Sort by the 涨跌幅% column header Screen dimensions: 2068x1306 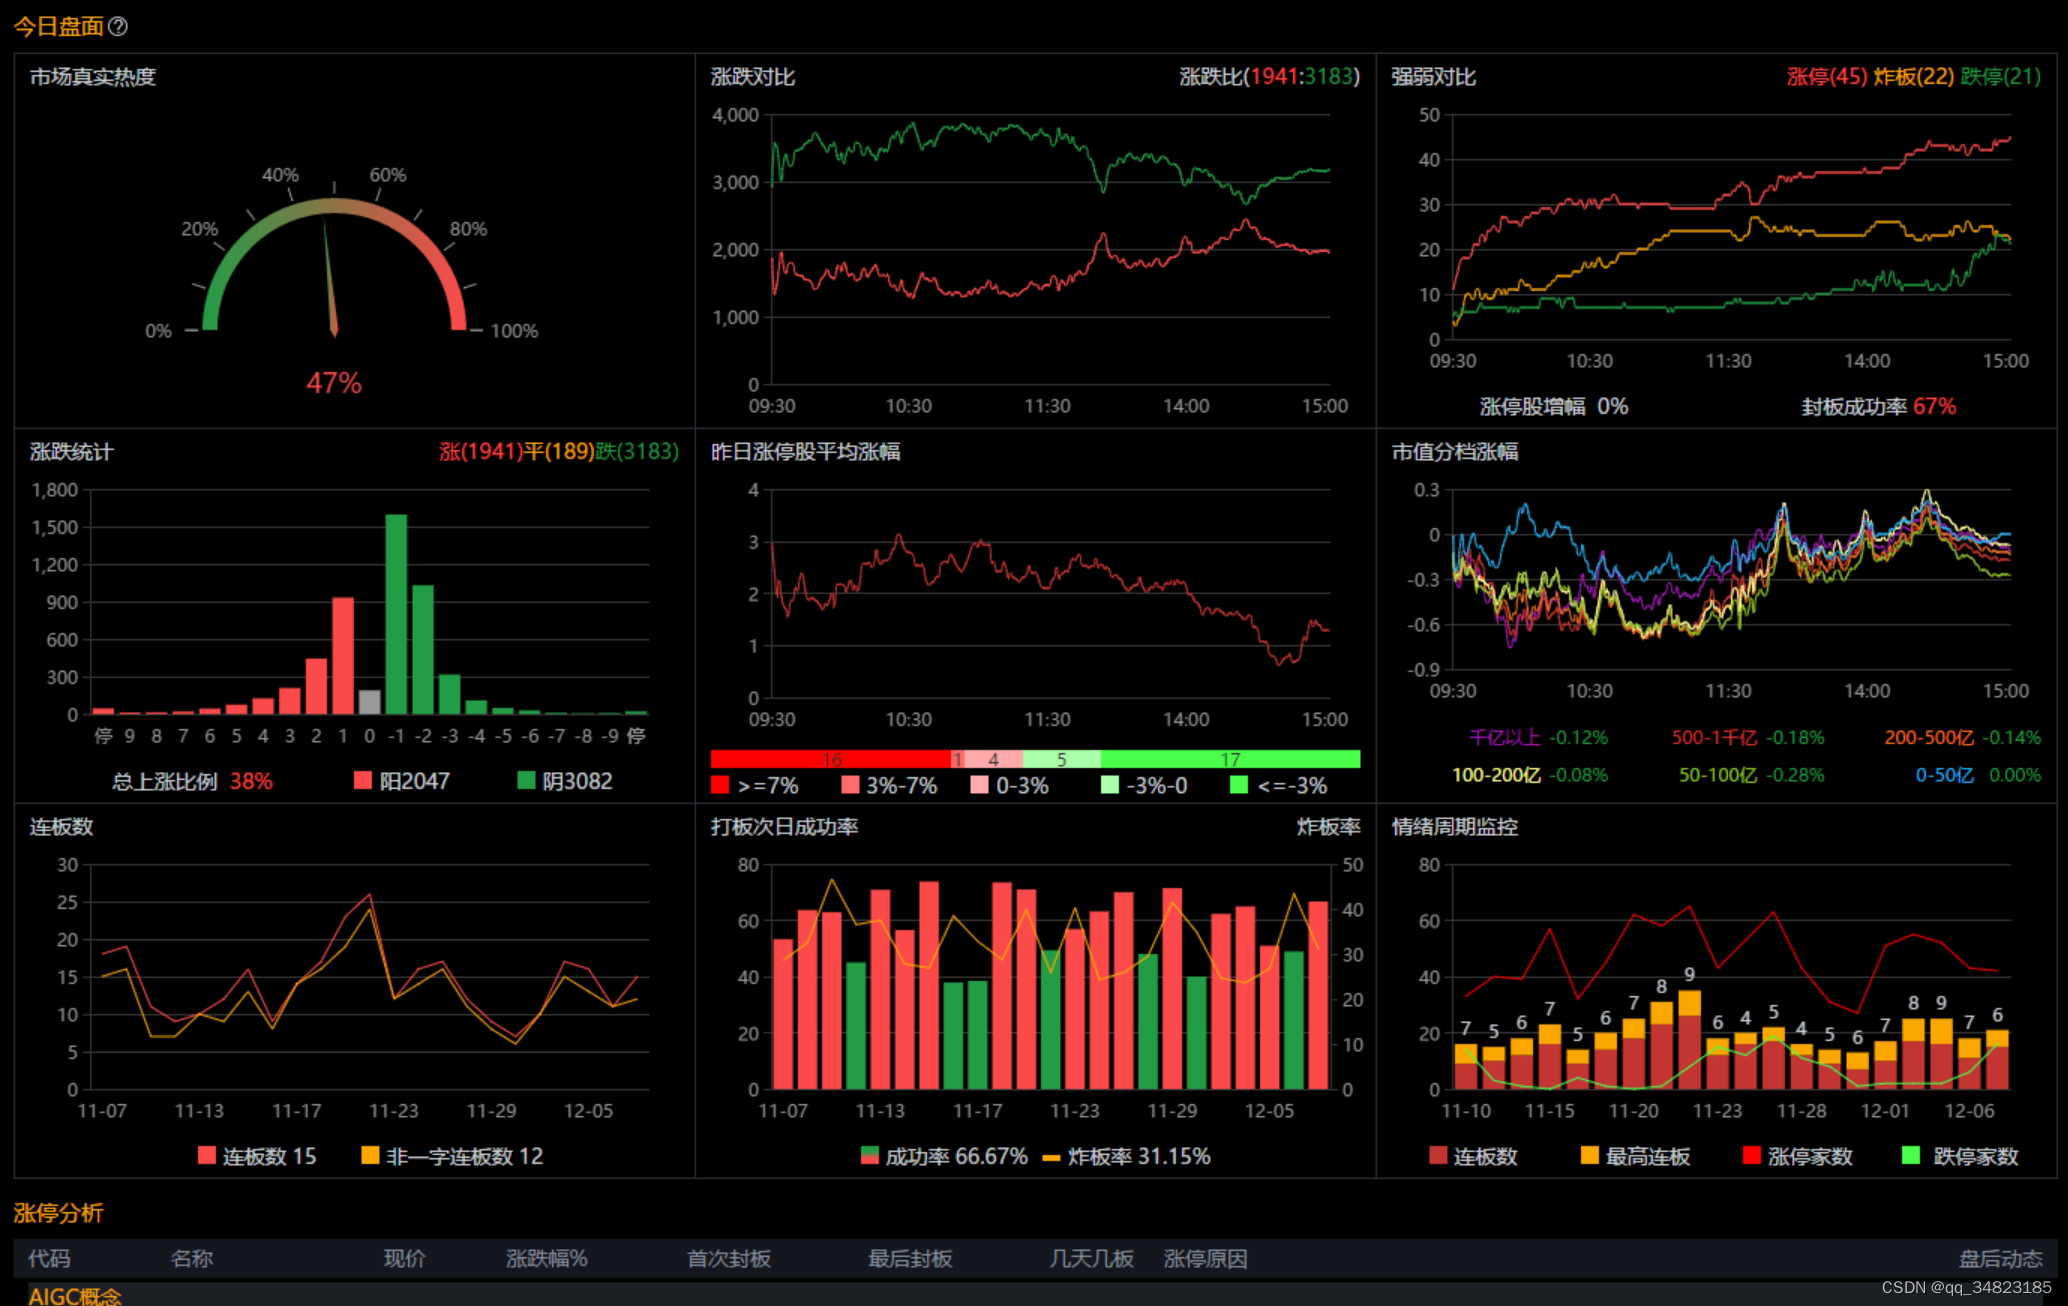546,1259
